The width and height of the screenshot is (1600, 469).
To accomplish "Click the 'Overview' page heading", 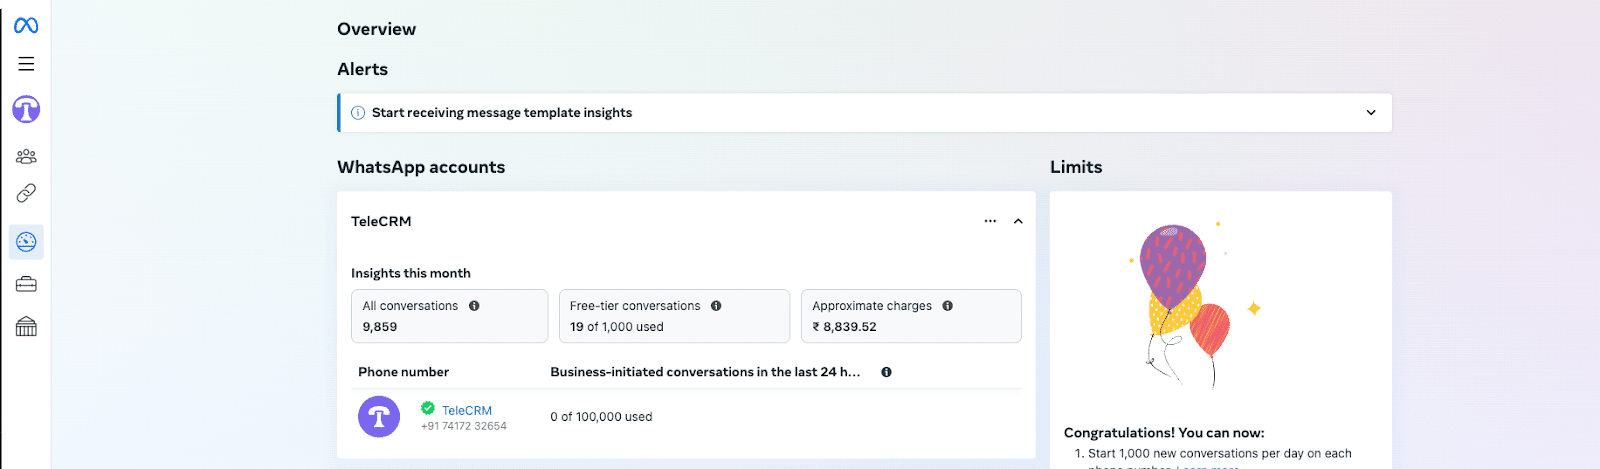I will 377,29.
